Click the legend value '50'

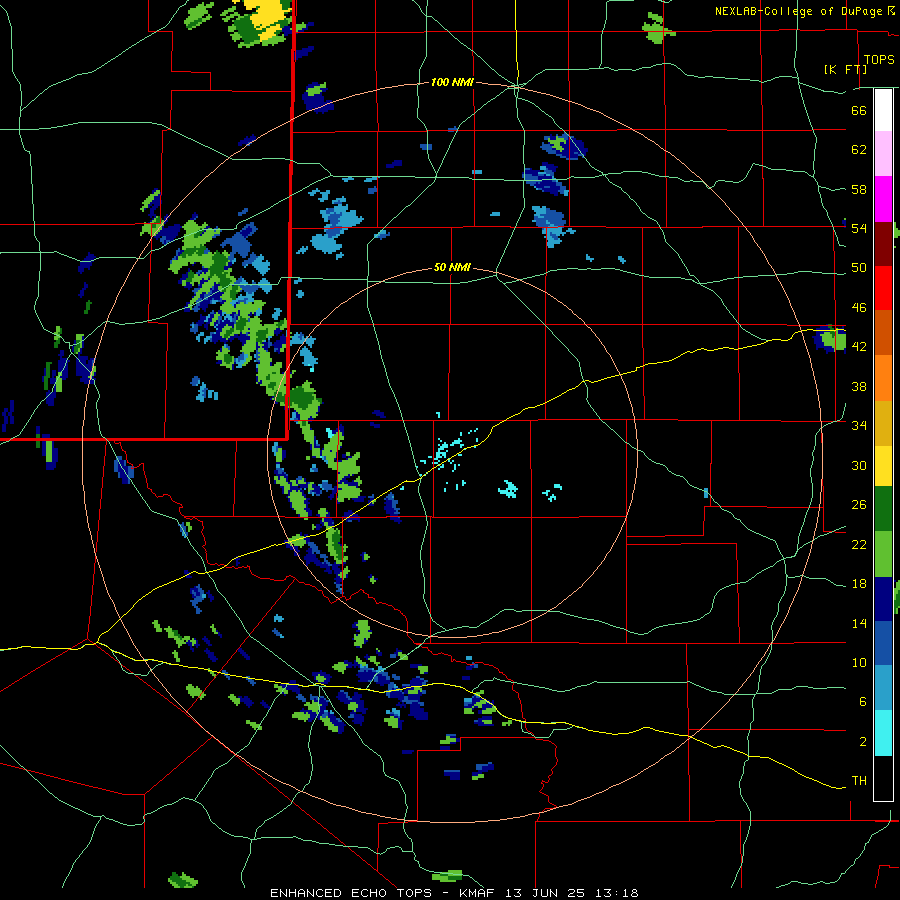[859, 268]
